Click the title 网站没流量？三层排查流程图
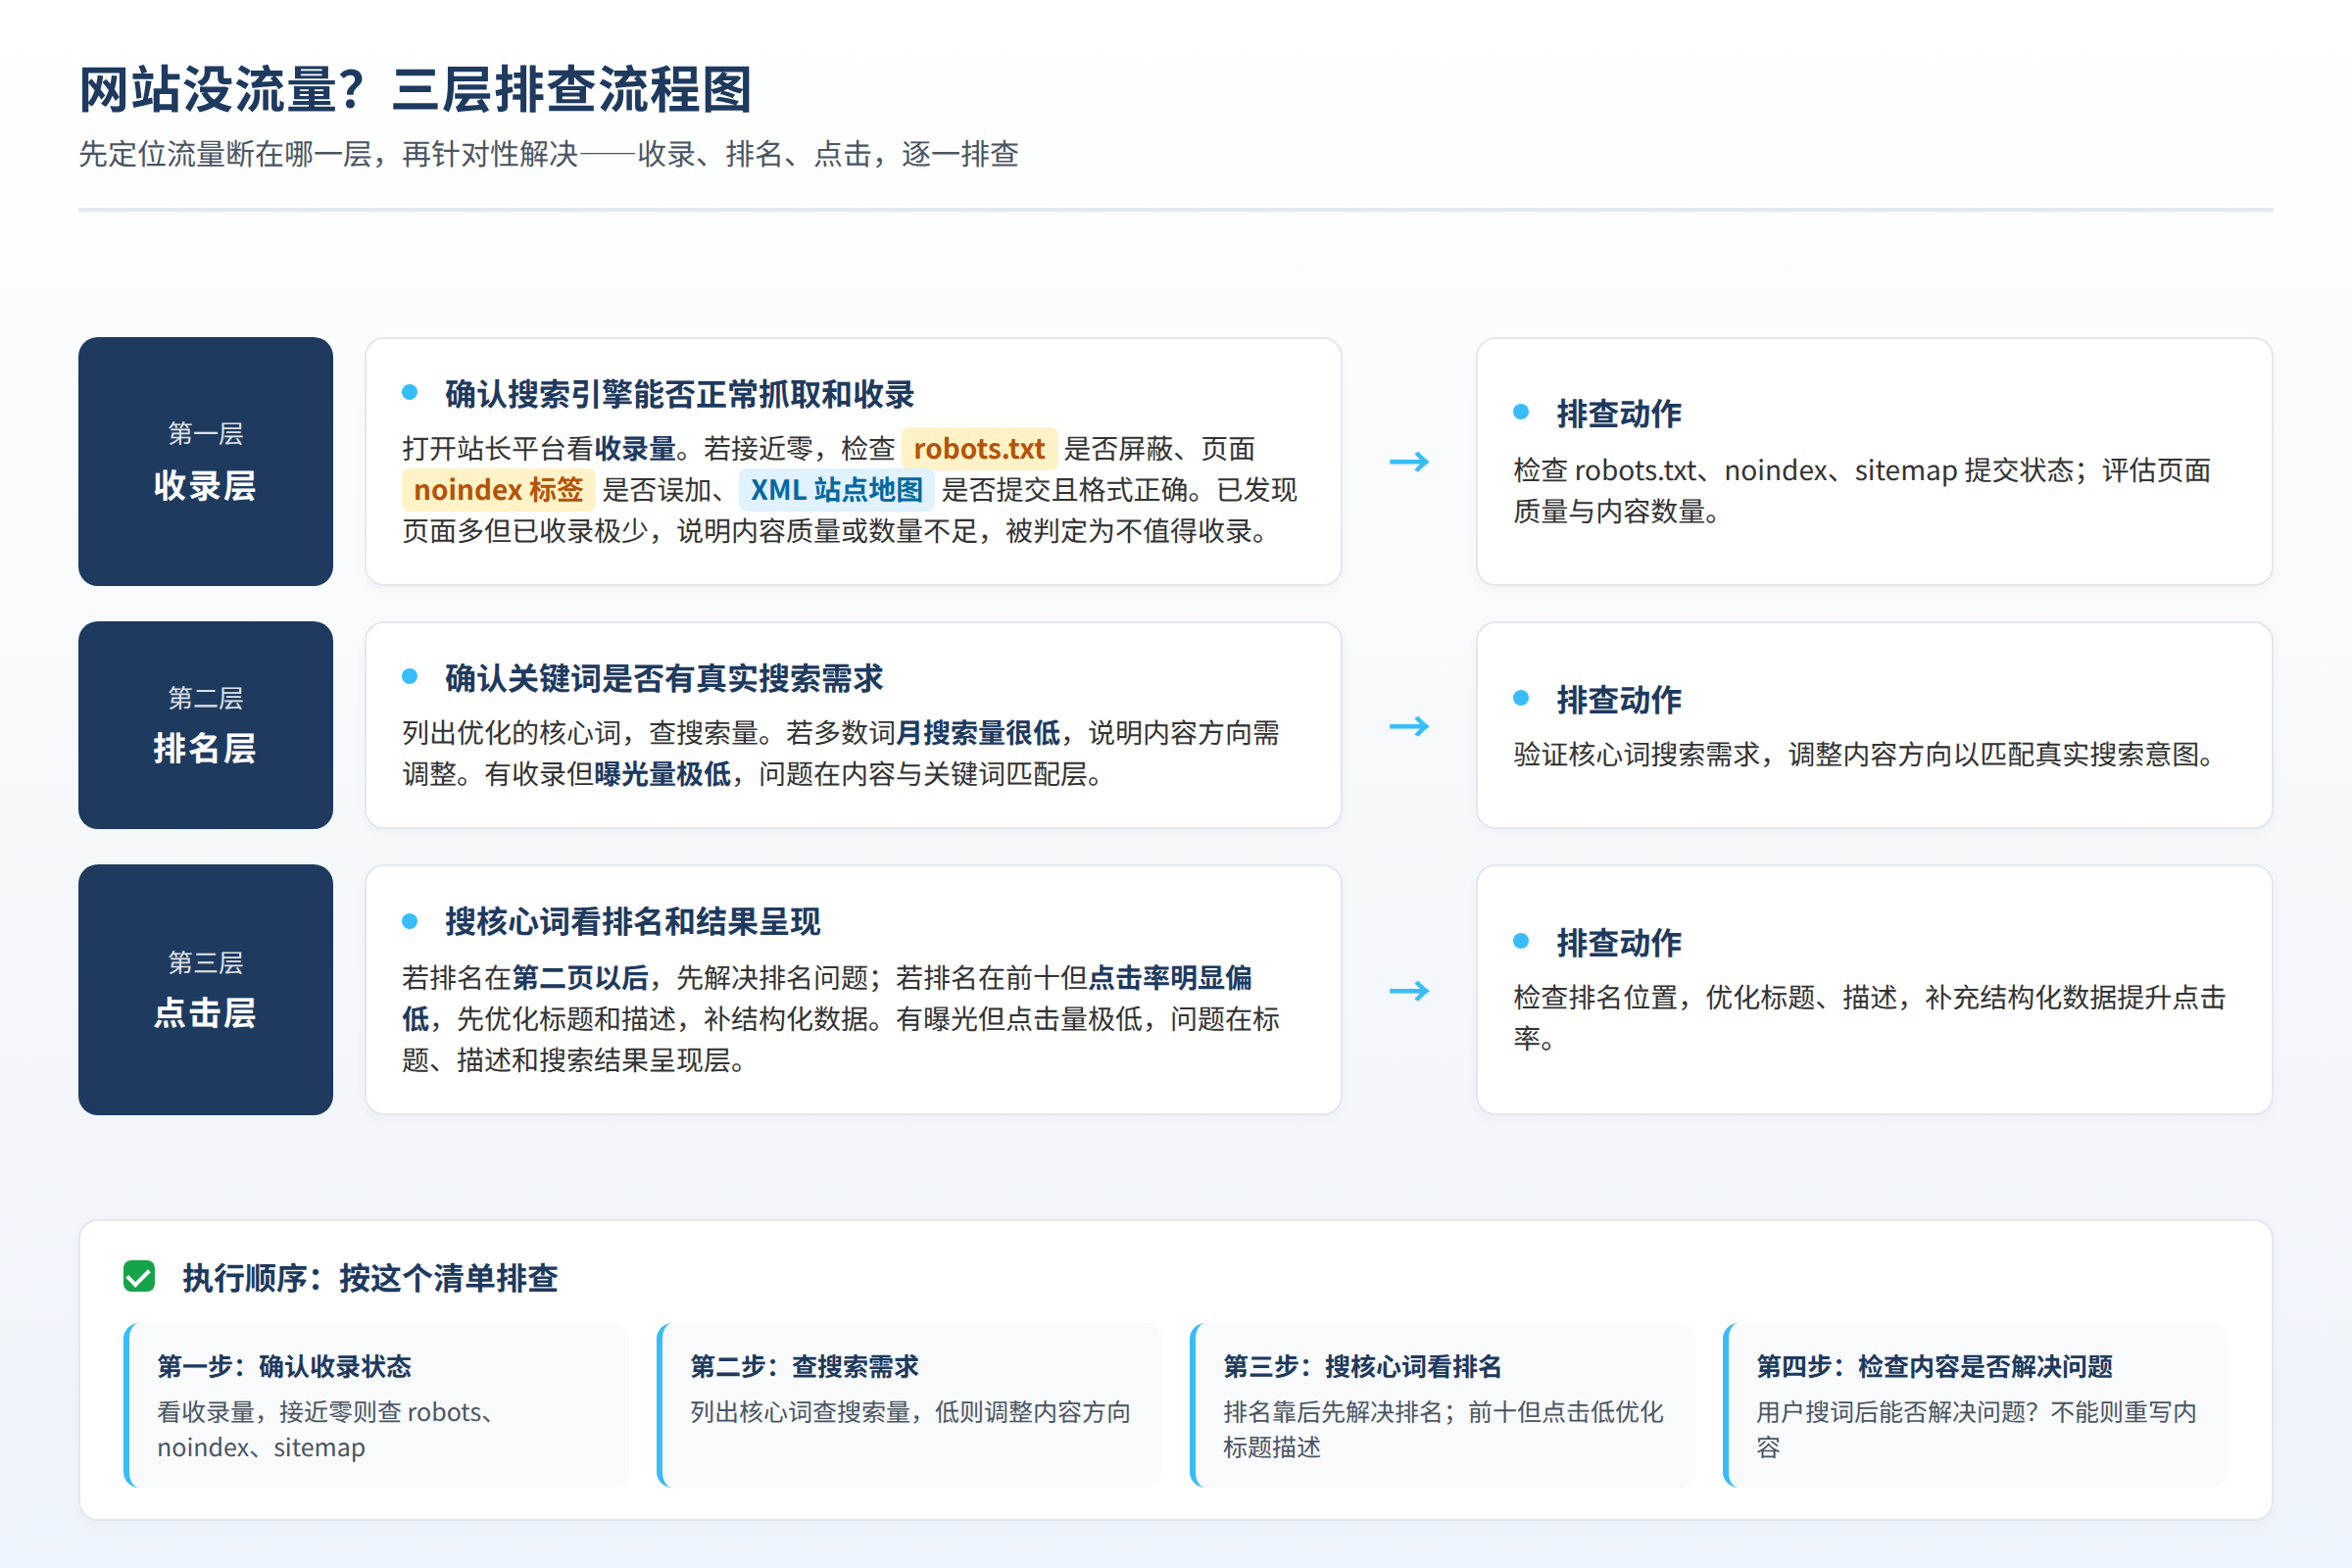The width and height of the screenshot is (2352, 1568). tap(415, 90)
